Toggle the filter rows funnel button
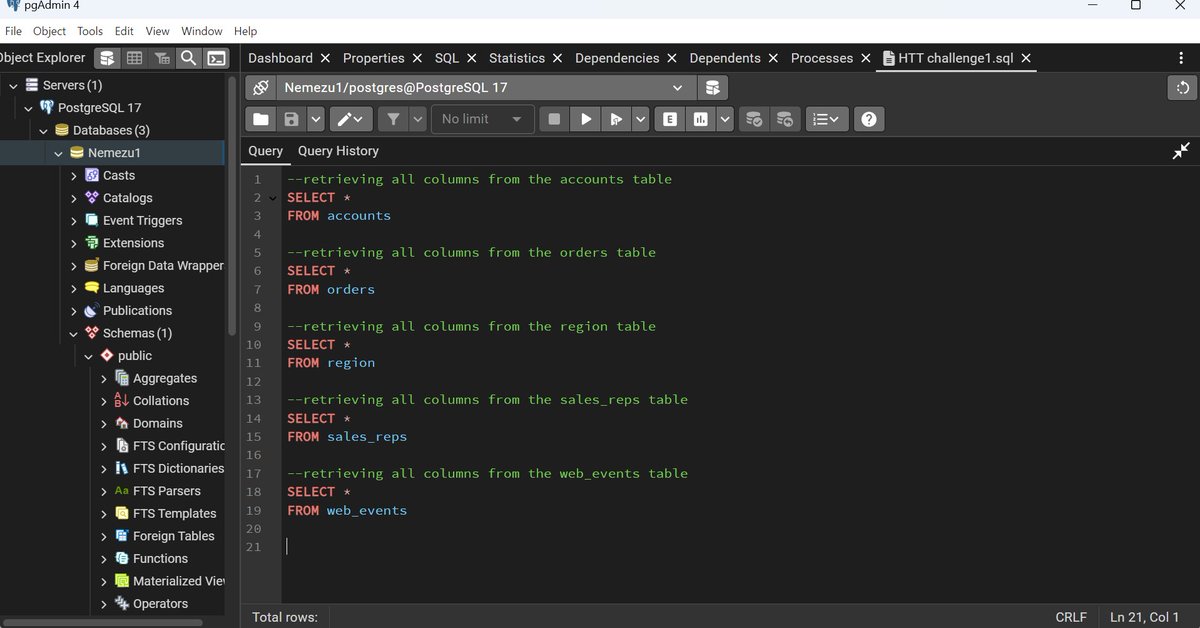Viewport: 1200px width, 628px height. pyautogui.click(x=394, y=119)
